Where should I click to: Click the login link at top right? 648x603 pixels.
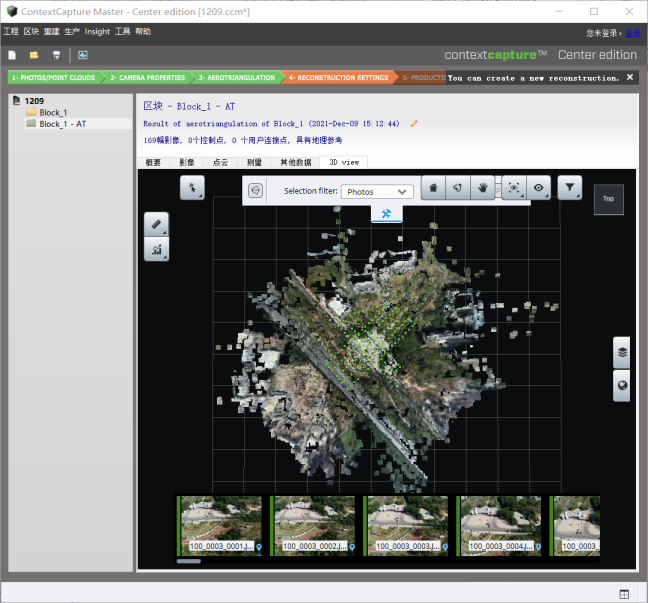click(632, 33)
